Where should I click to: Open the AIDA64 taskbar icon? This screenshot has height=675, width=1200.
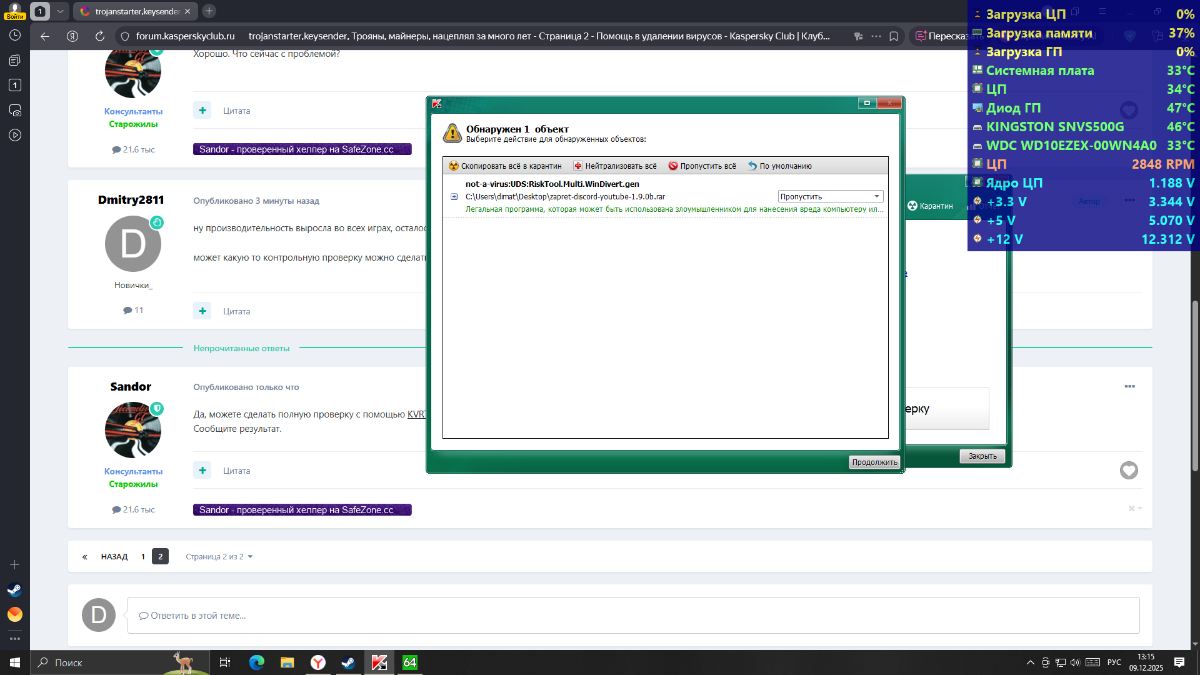[410, 662]
